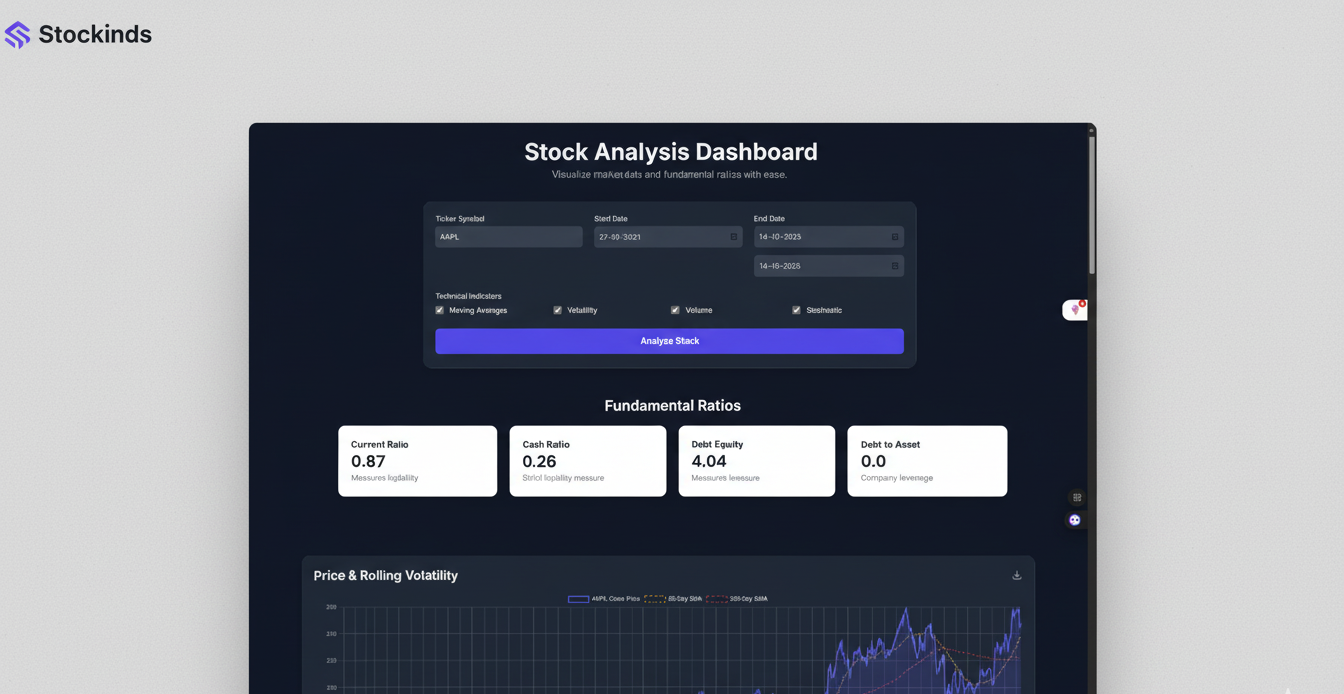Open the End Date calendar picker

point(893,236)
